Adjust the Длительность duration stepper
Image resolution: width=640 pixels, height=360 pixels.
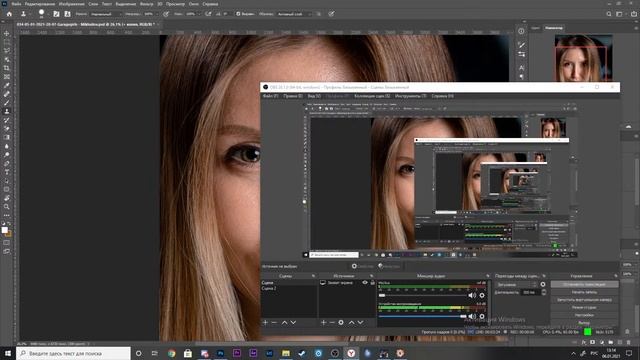click(x=543, y=292)
